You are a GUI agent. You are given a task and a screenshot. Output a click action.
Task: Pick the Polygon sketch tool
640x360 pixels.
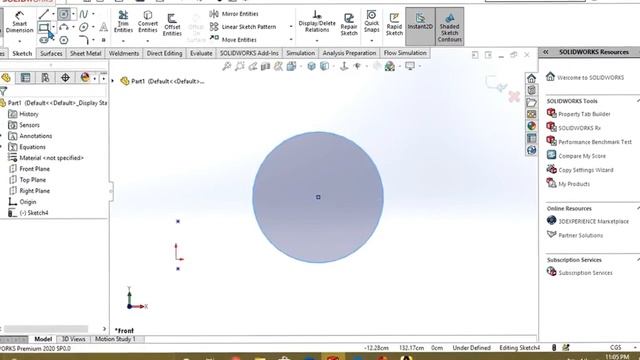[x=64, y=40]
